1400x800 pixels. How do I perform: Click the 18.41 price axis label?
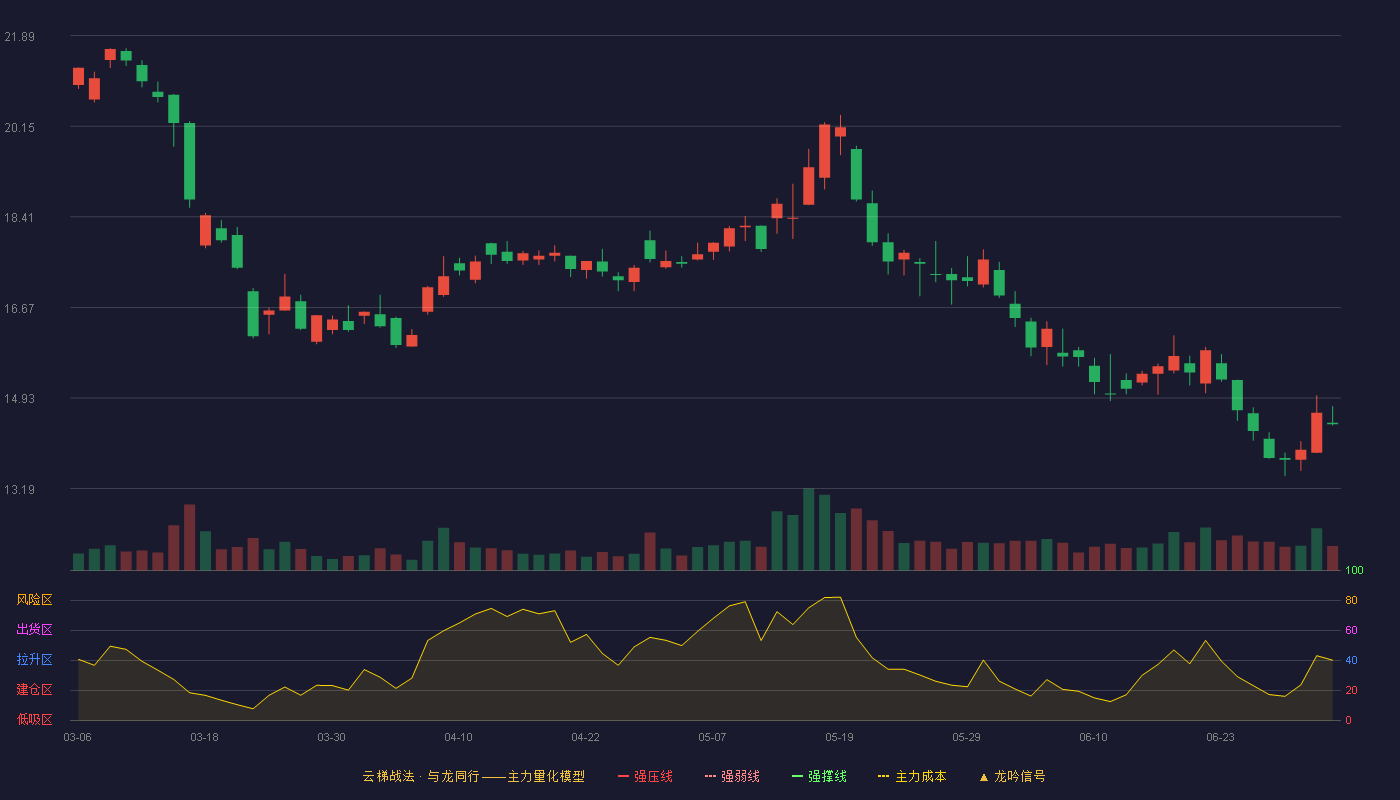(x=19, y=218)
